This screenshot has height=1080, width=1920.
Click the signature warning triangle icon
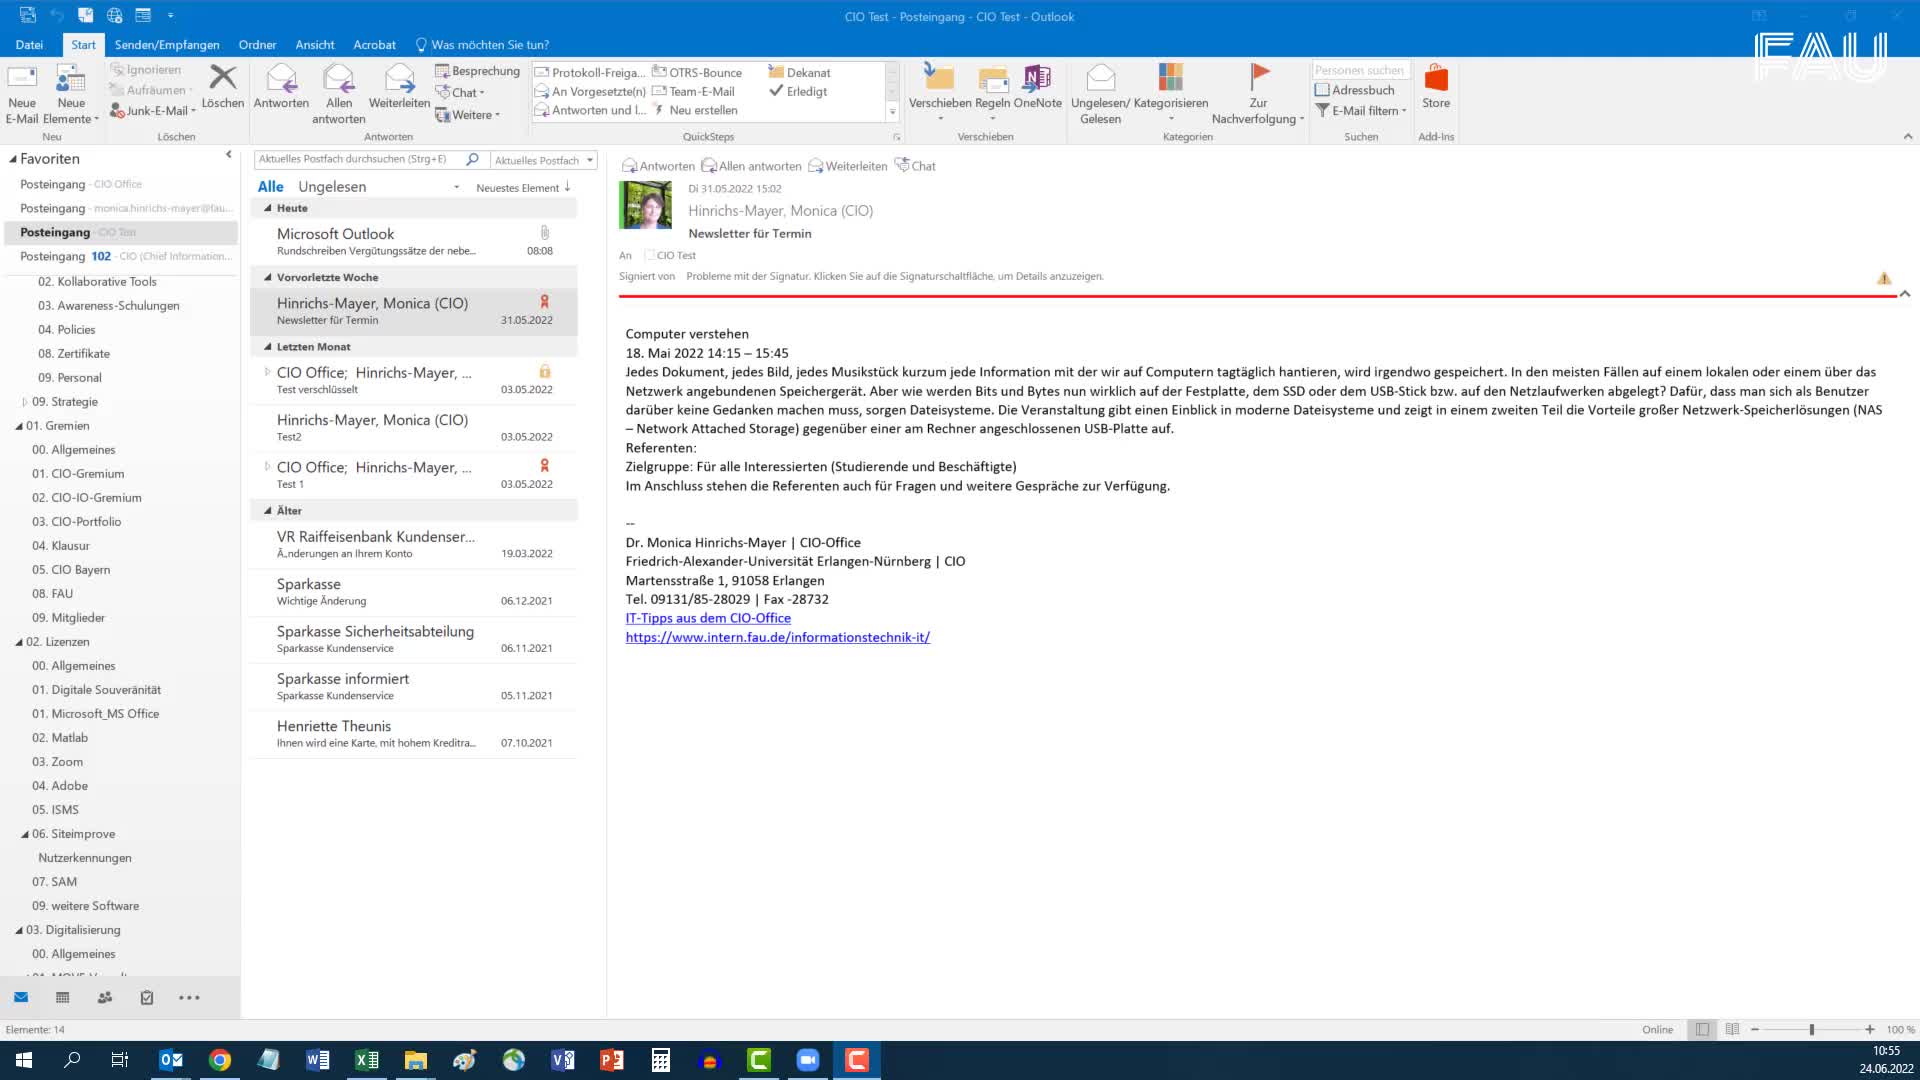[x=1883, y=278]
